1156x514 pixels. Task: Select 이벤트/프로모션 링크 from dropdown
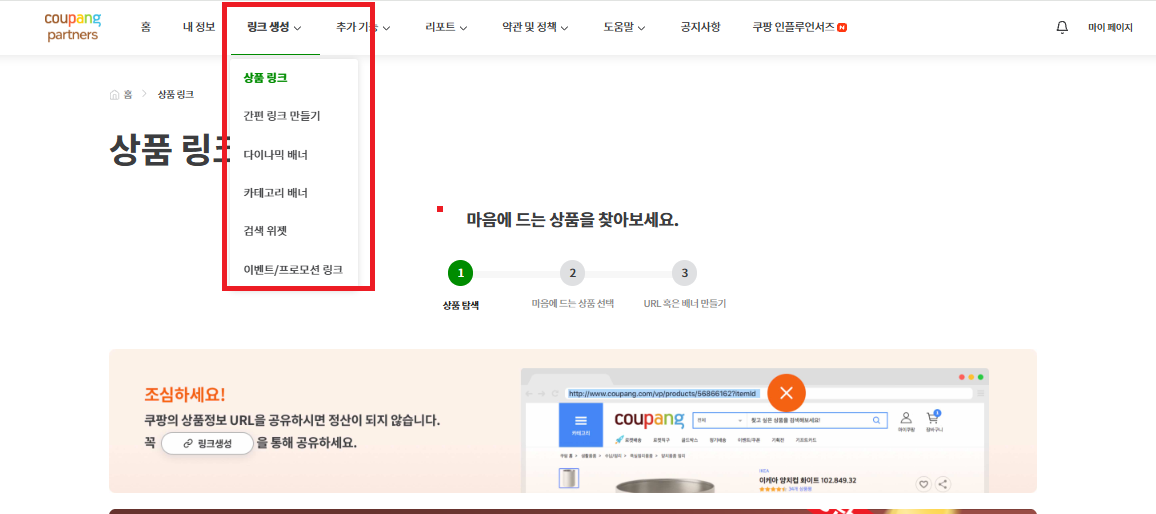tap(294, 269)
